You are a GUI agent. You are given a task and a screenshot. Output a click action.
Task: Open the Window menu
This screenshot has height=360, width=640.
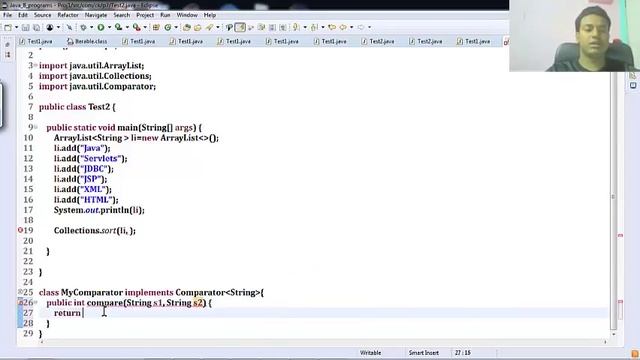[x=187, y=15]
